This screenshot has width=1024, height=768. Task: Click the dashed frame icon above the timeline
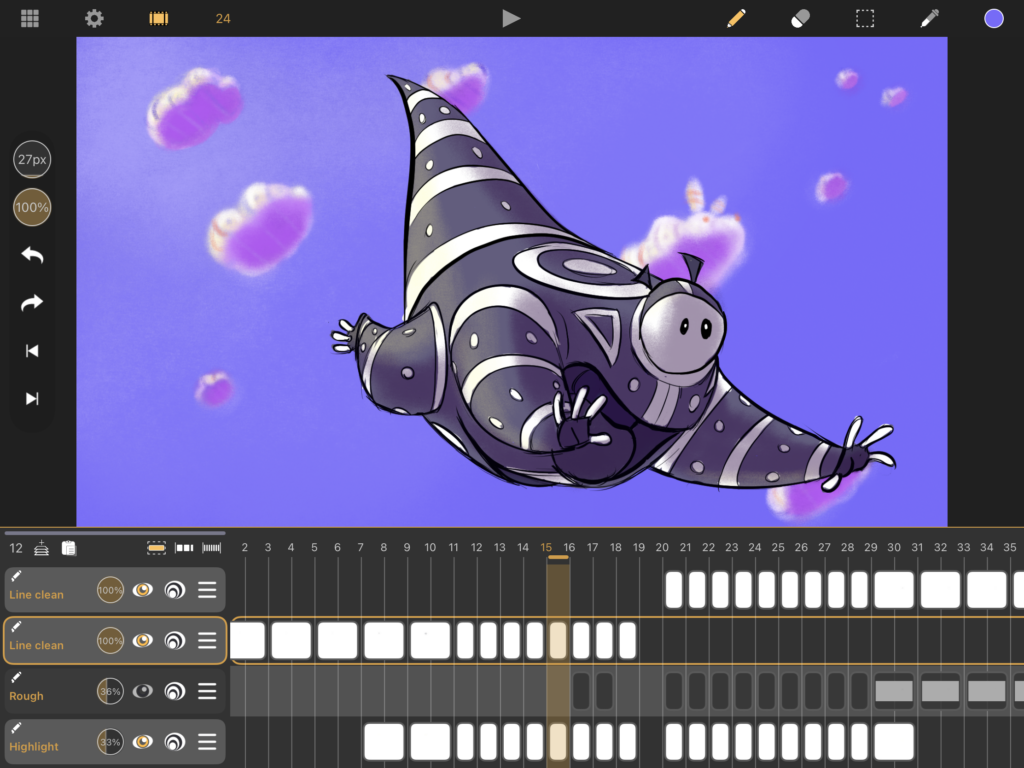[156, 548]
